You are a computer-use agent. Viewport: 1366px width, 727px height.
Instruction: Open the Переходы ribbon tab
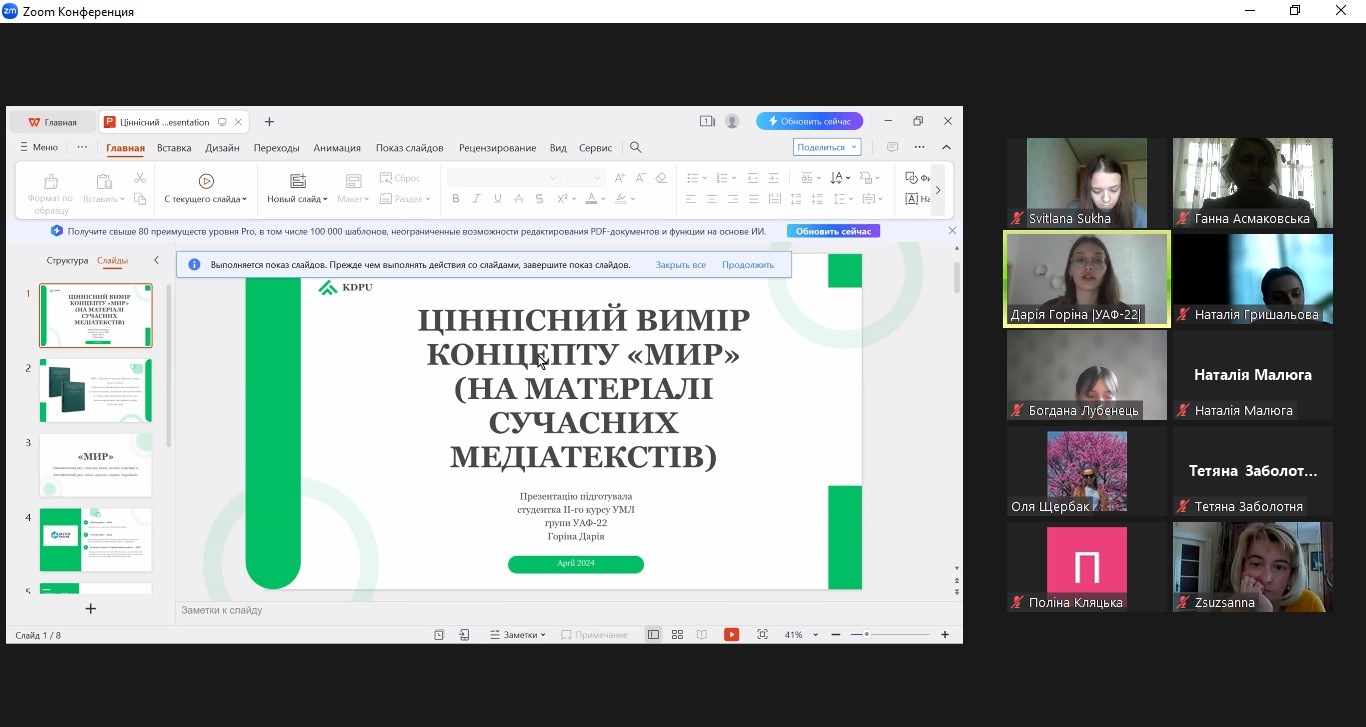tap(276, 148)
